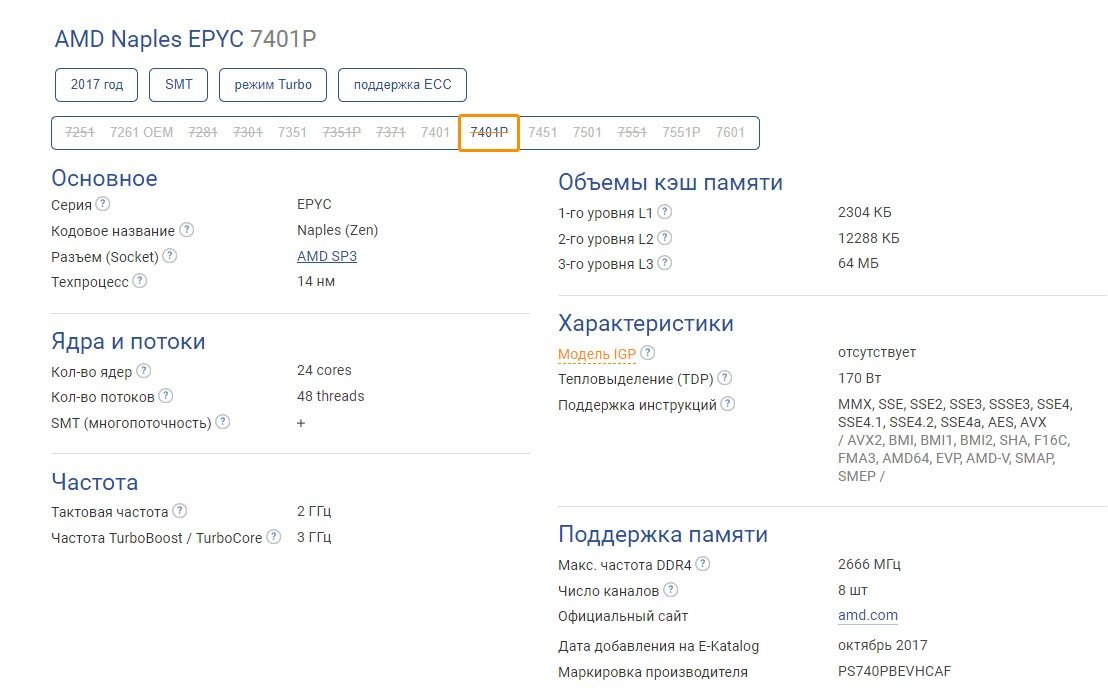Click help icon next to Кодовое название

pyautogui.click(x=186, y=230)
